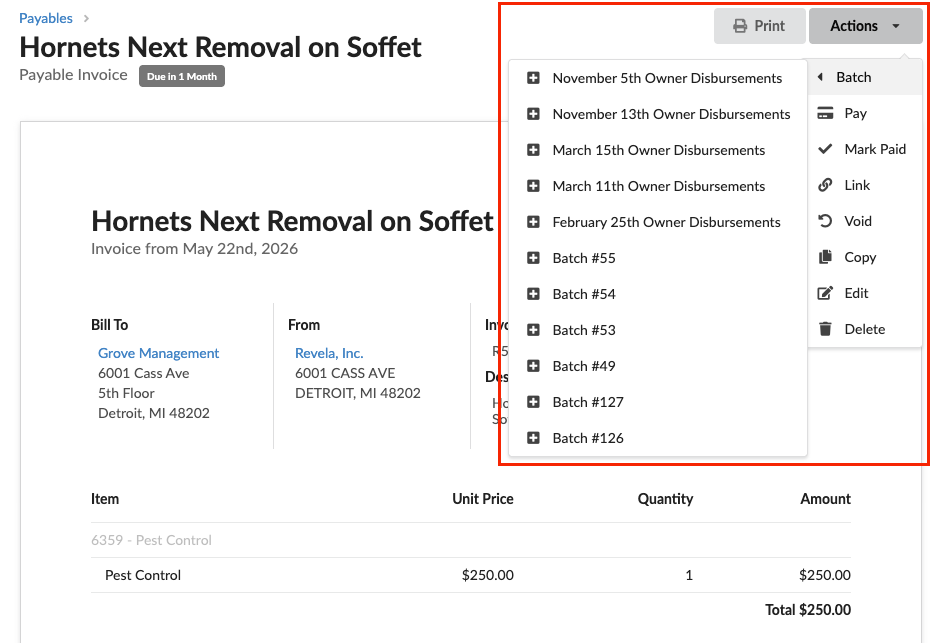Click the Delete trash can icon
932x643 pixels.
point(825,329)
